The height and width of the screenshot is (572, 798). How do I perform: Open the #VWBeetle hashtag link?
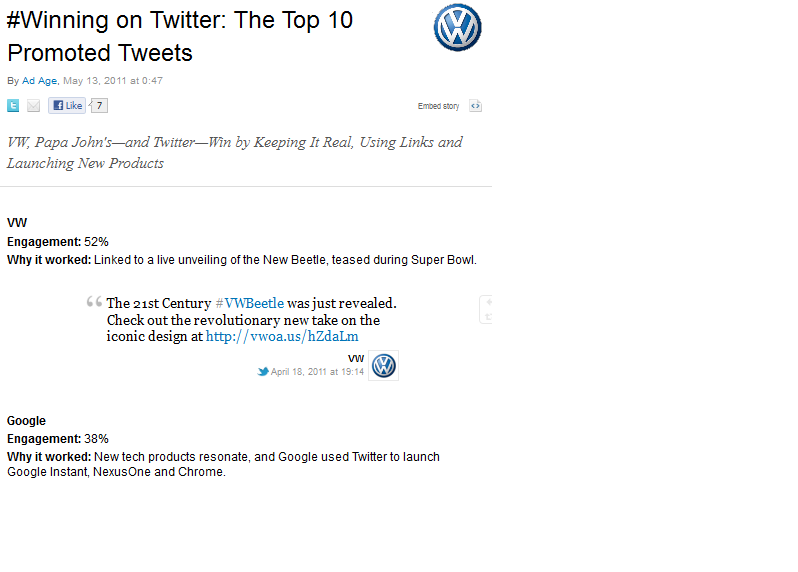(249, 303)
